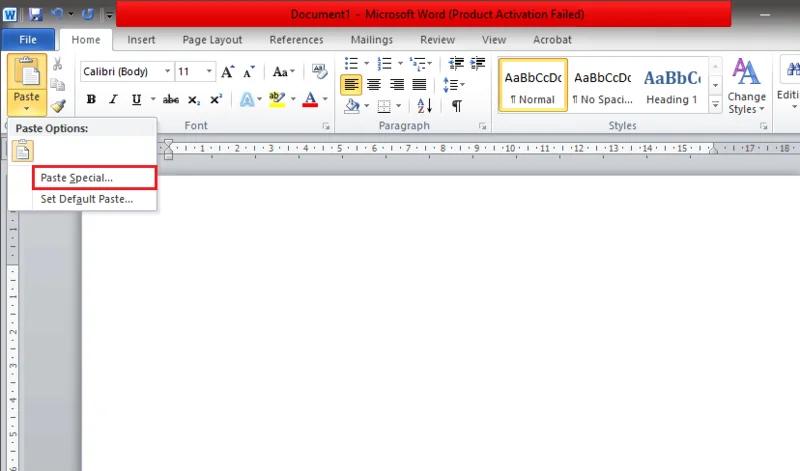This screenshot has height=471, width=800.
Task: Open the File tab
Action: [x=28, y=40]
